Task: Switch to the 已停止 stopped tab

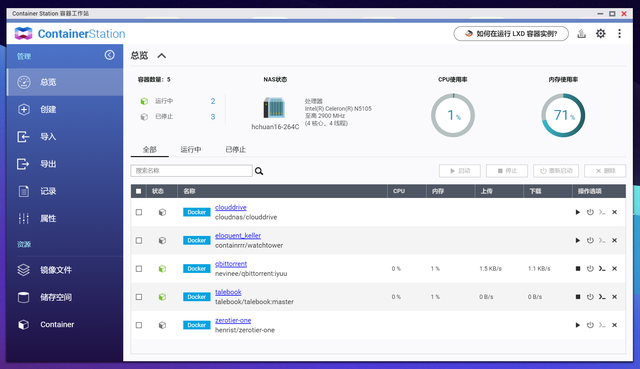Action: (236, 149)
